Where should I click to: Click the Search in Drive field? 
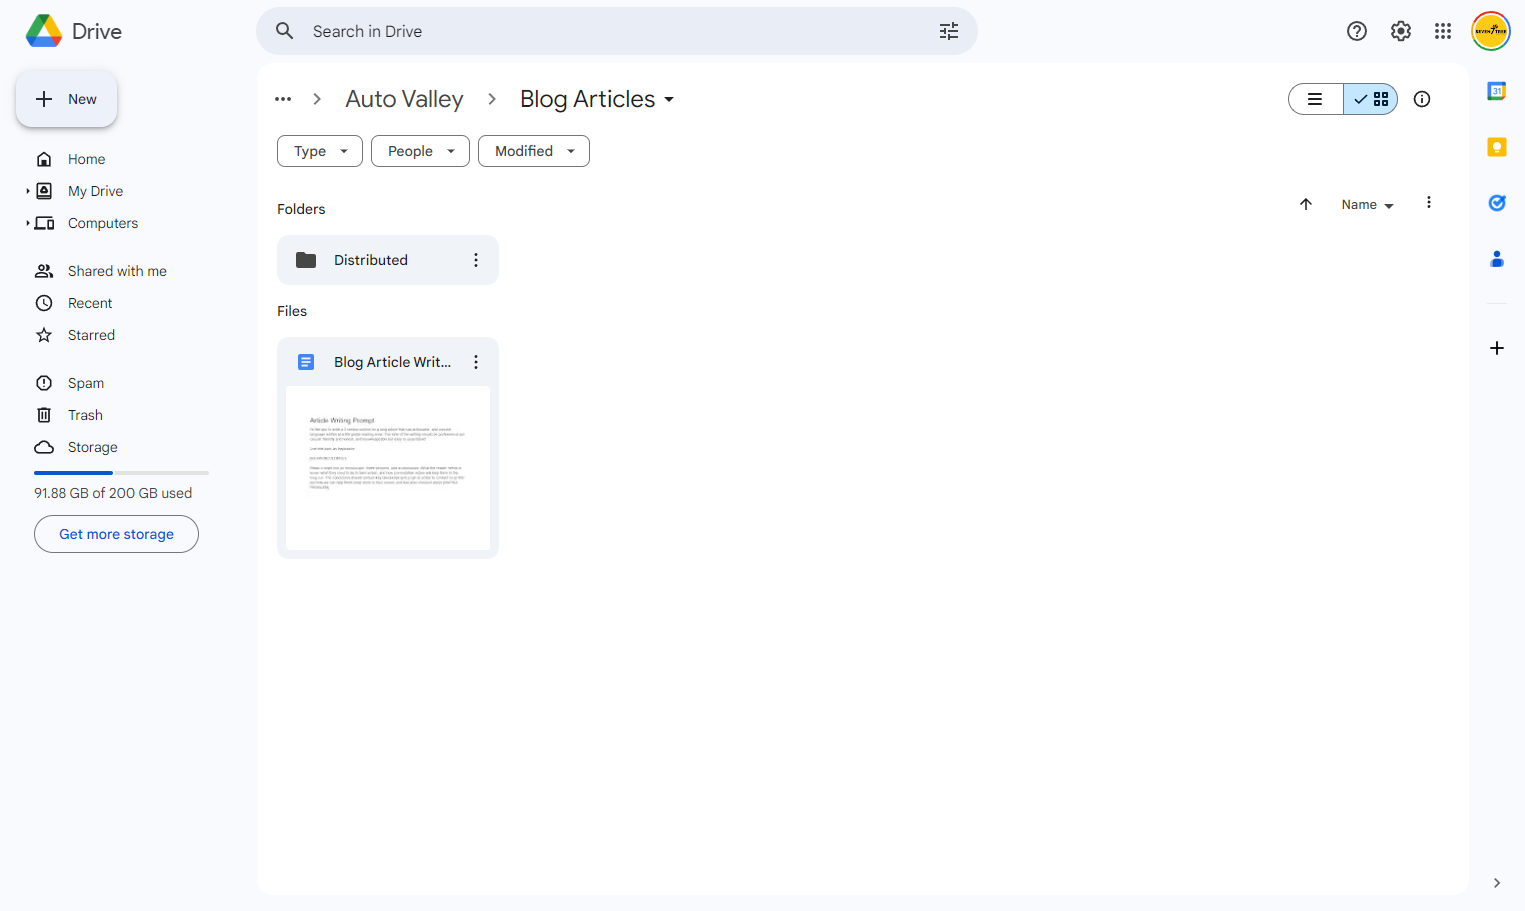617,31
